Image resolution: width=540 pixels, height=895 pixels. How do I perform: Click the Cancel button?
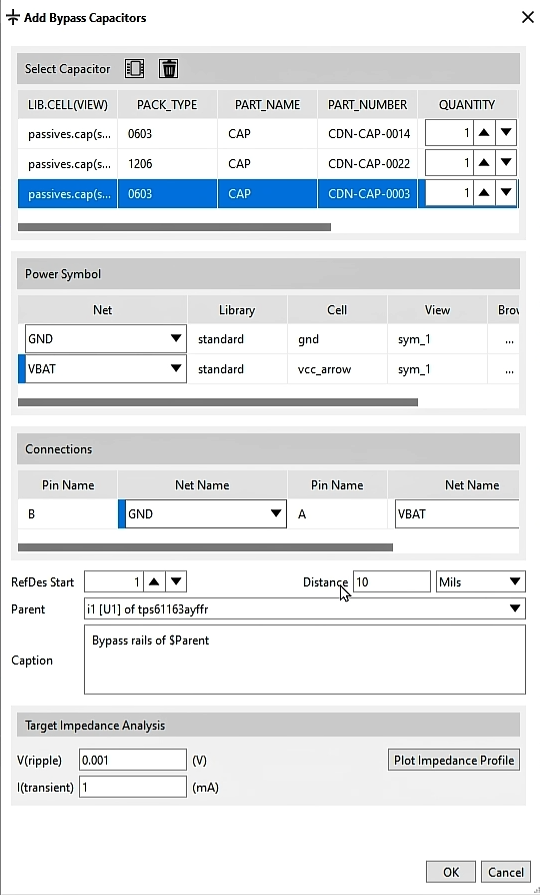click(505, 872)
